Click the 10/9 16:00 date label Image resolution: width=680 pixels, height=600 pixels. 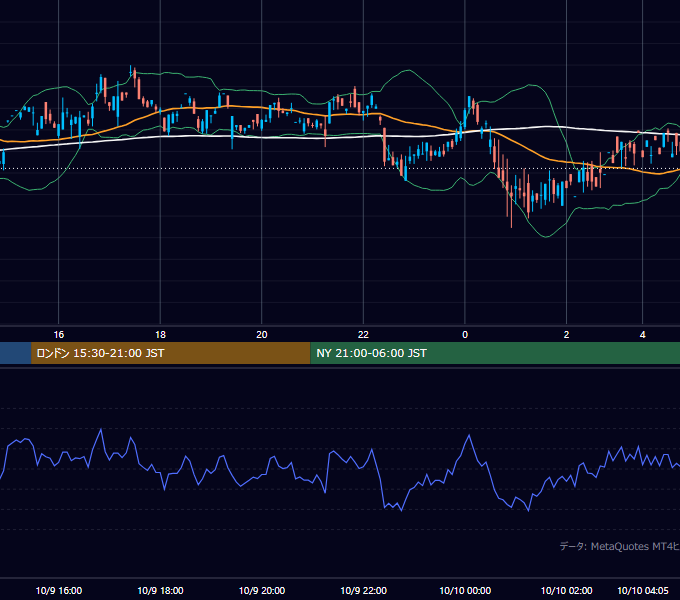coord(59,590)
